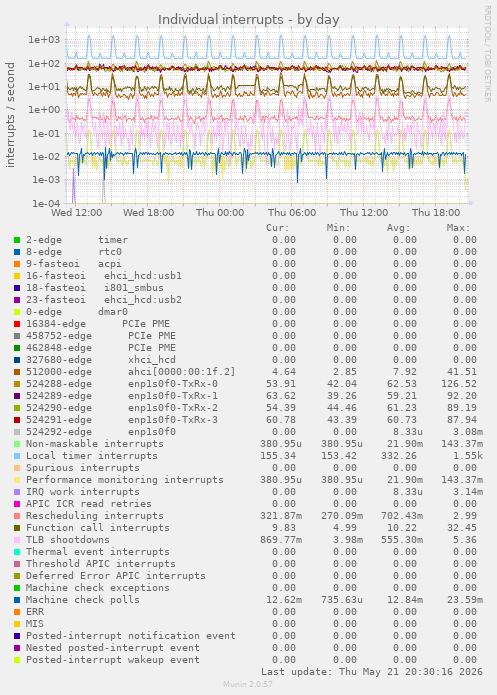Screen dimensions: 497x695
Task: Click the 3.14m max for IRQ work interrupts
Action: point(468,492)
